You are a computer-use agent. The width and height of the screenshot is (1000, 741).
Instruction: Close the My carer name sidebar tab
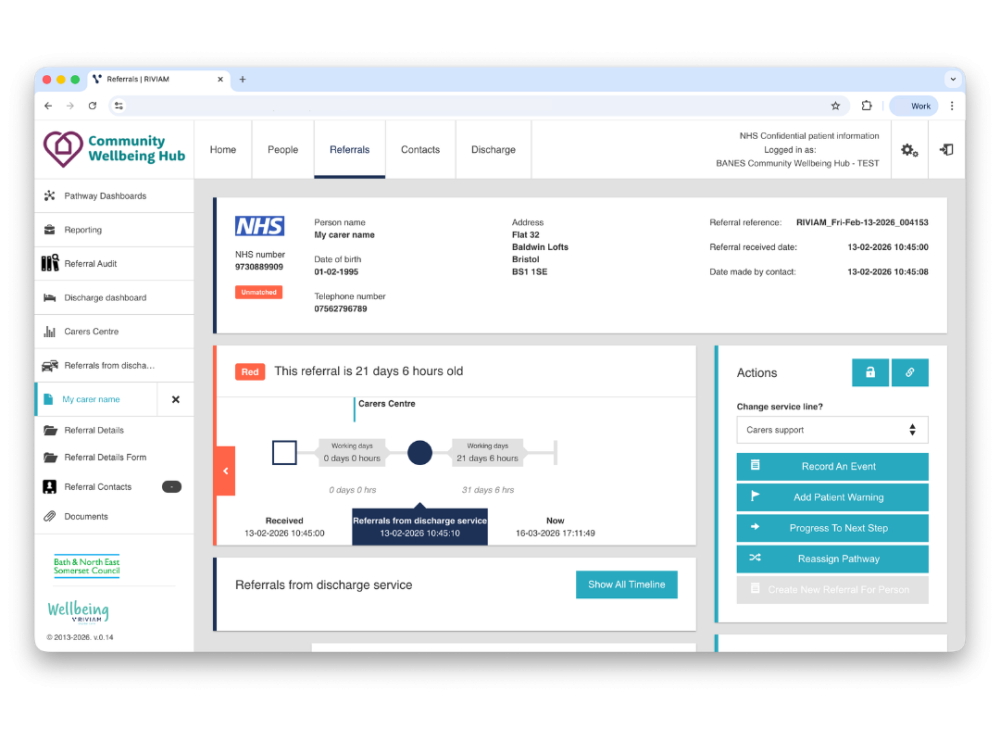[176, 400]
